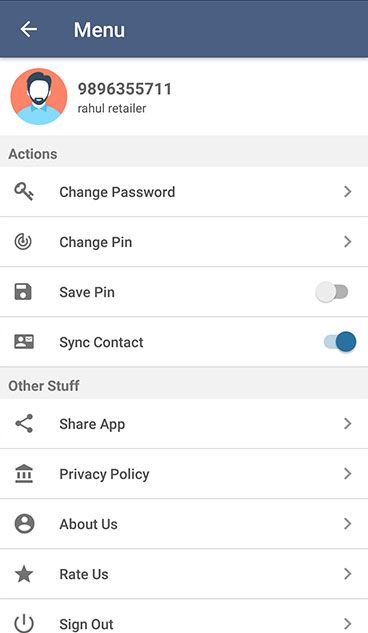Image resolution: width=368 pixels, height=633 pixels.
Task: Tap the Change Pin fingerprint icon
Action: (x=23, y=241)
